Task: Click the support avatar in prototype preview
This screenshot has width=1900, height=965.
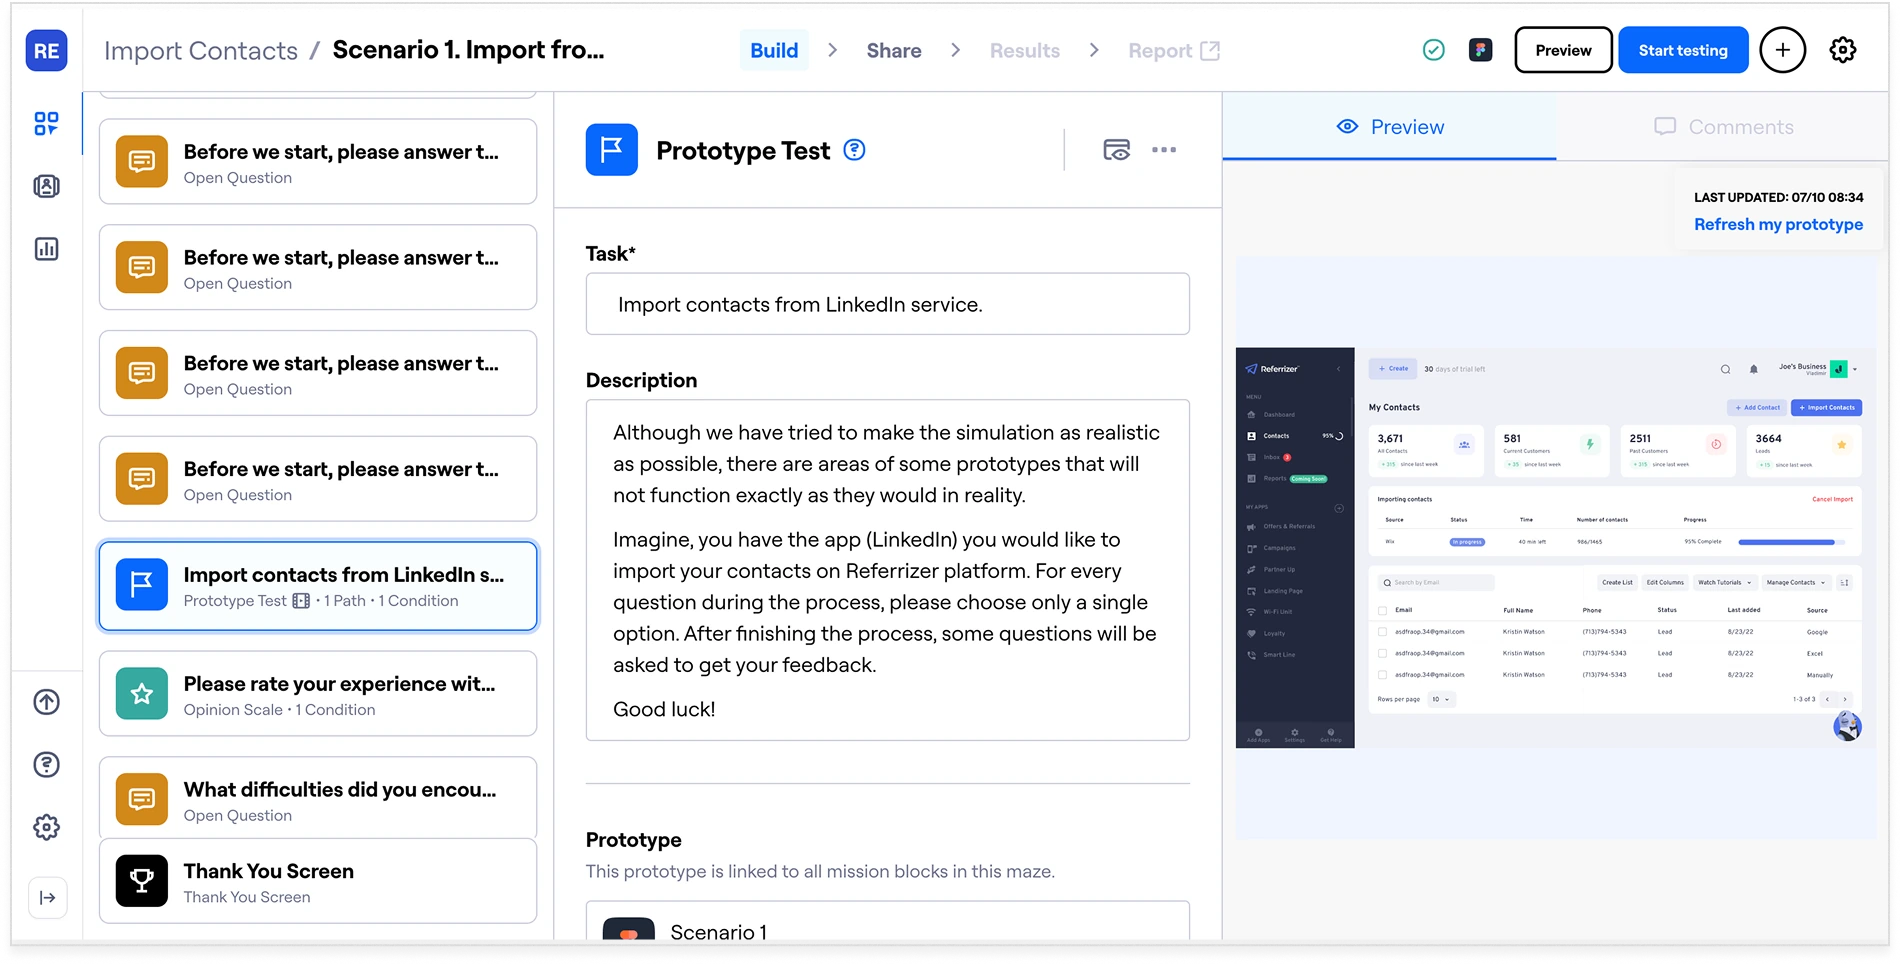Action: tap(1847, 726)
